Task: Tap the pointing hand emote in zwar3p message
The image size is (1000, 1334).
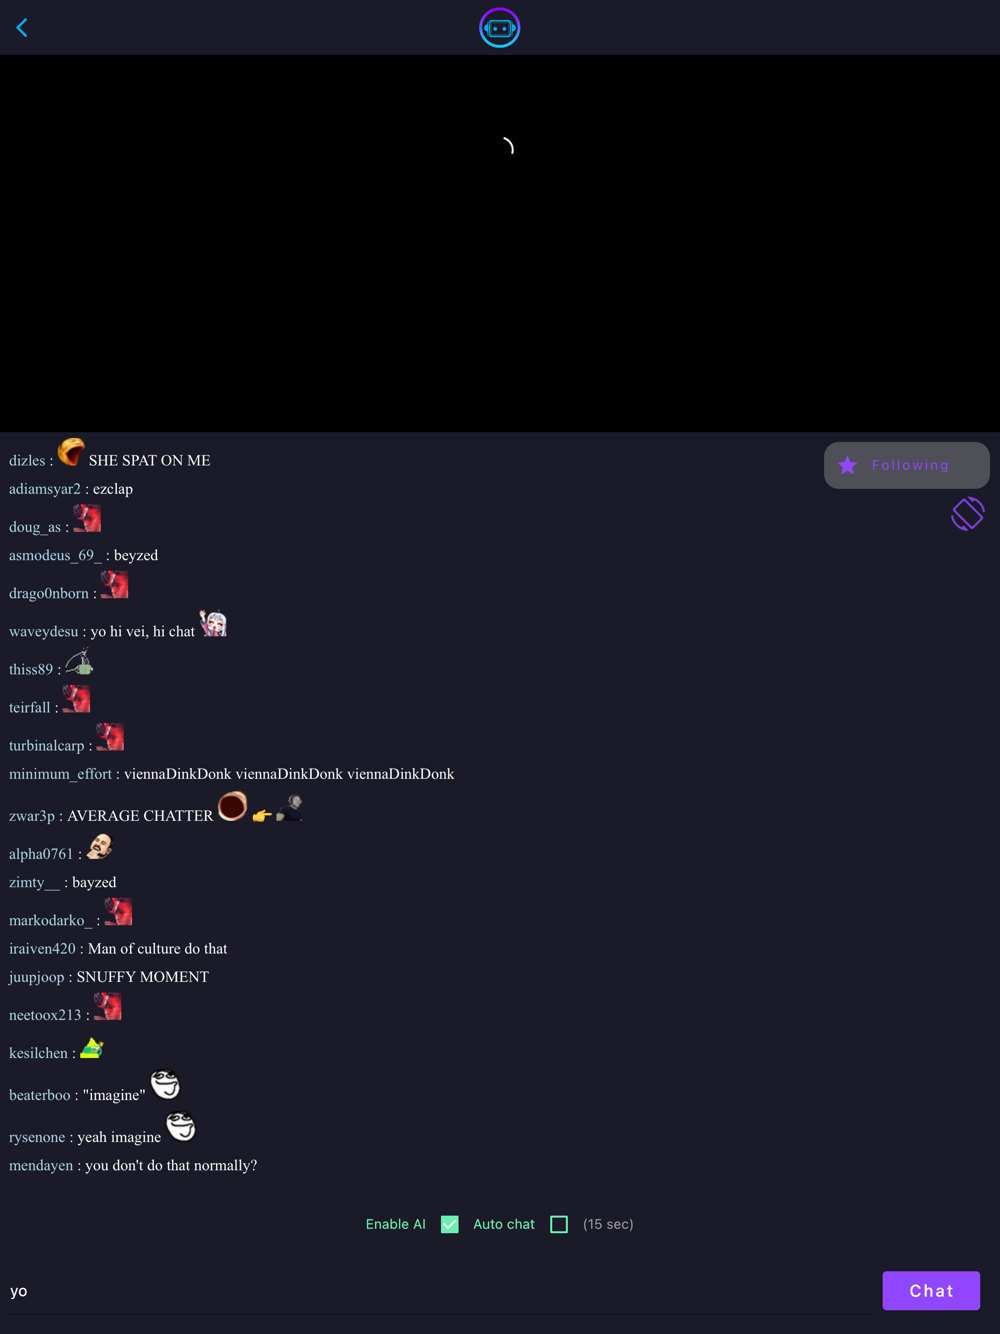Action: pos(262,815)
